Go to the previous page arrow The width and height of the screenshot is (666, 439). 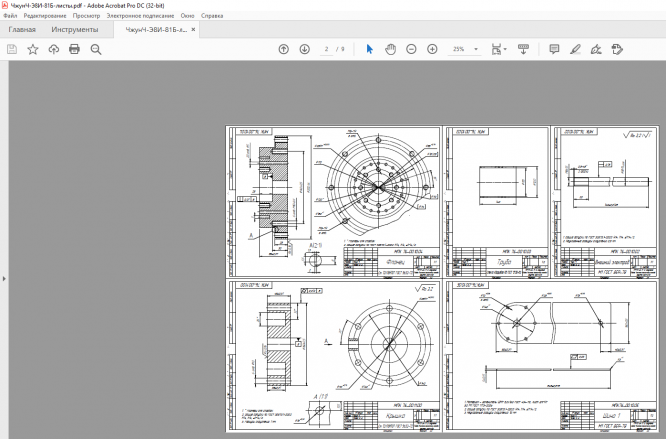[x=283, y=49]
